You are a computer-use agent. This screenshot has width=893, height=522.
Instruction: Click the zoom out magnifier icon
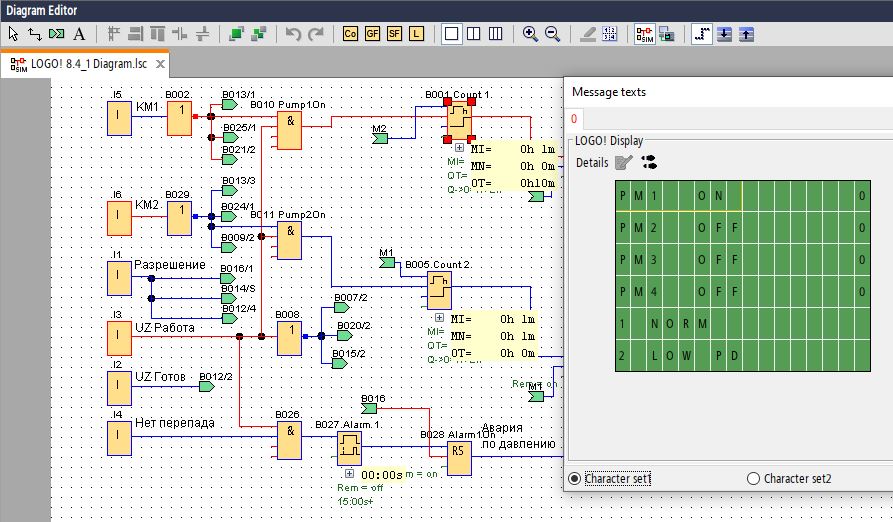click(x=552, y=34)
